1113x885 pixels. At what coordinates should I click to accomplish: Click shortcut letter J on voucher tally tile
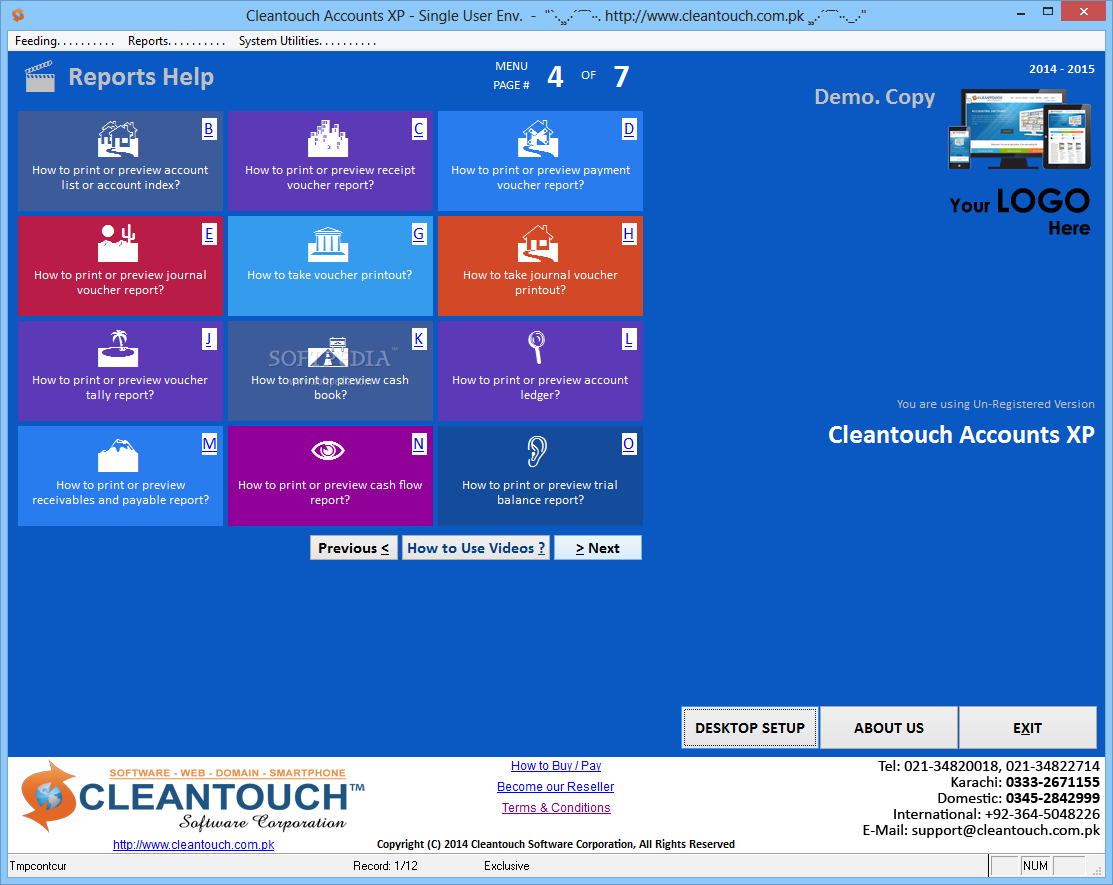209,339
